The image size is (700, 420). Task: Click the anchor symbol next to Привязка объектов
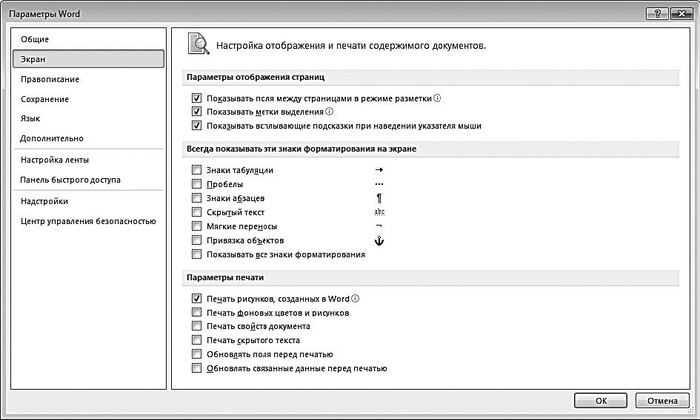[379, 241]
